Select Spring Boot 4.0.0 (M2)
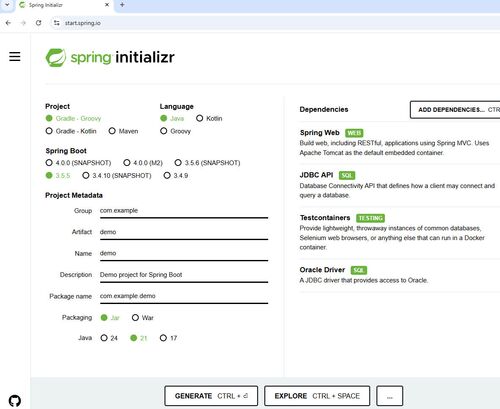 pyautogui.click(x=143, y=163)
